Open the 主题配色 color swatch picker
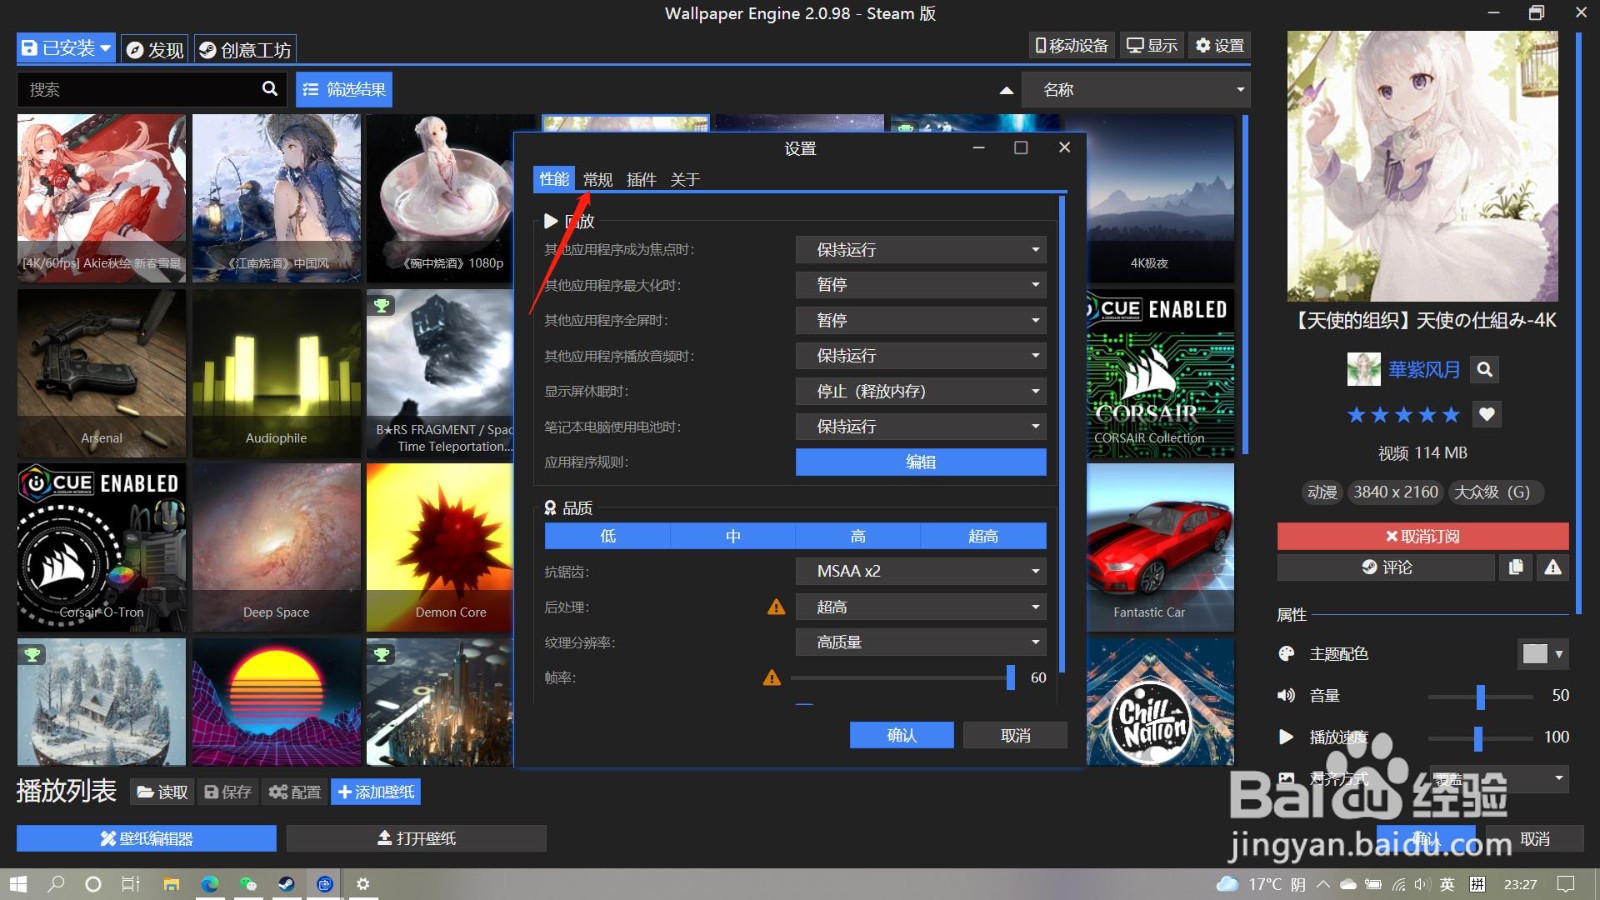The width and height of the screenshot is (1600, 900). pyautogui.click(x=1542, y=654)
